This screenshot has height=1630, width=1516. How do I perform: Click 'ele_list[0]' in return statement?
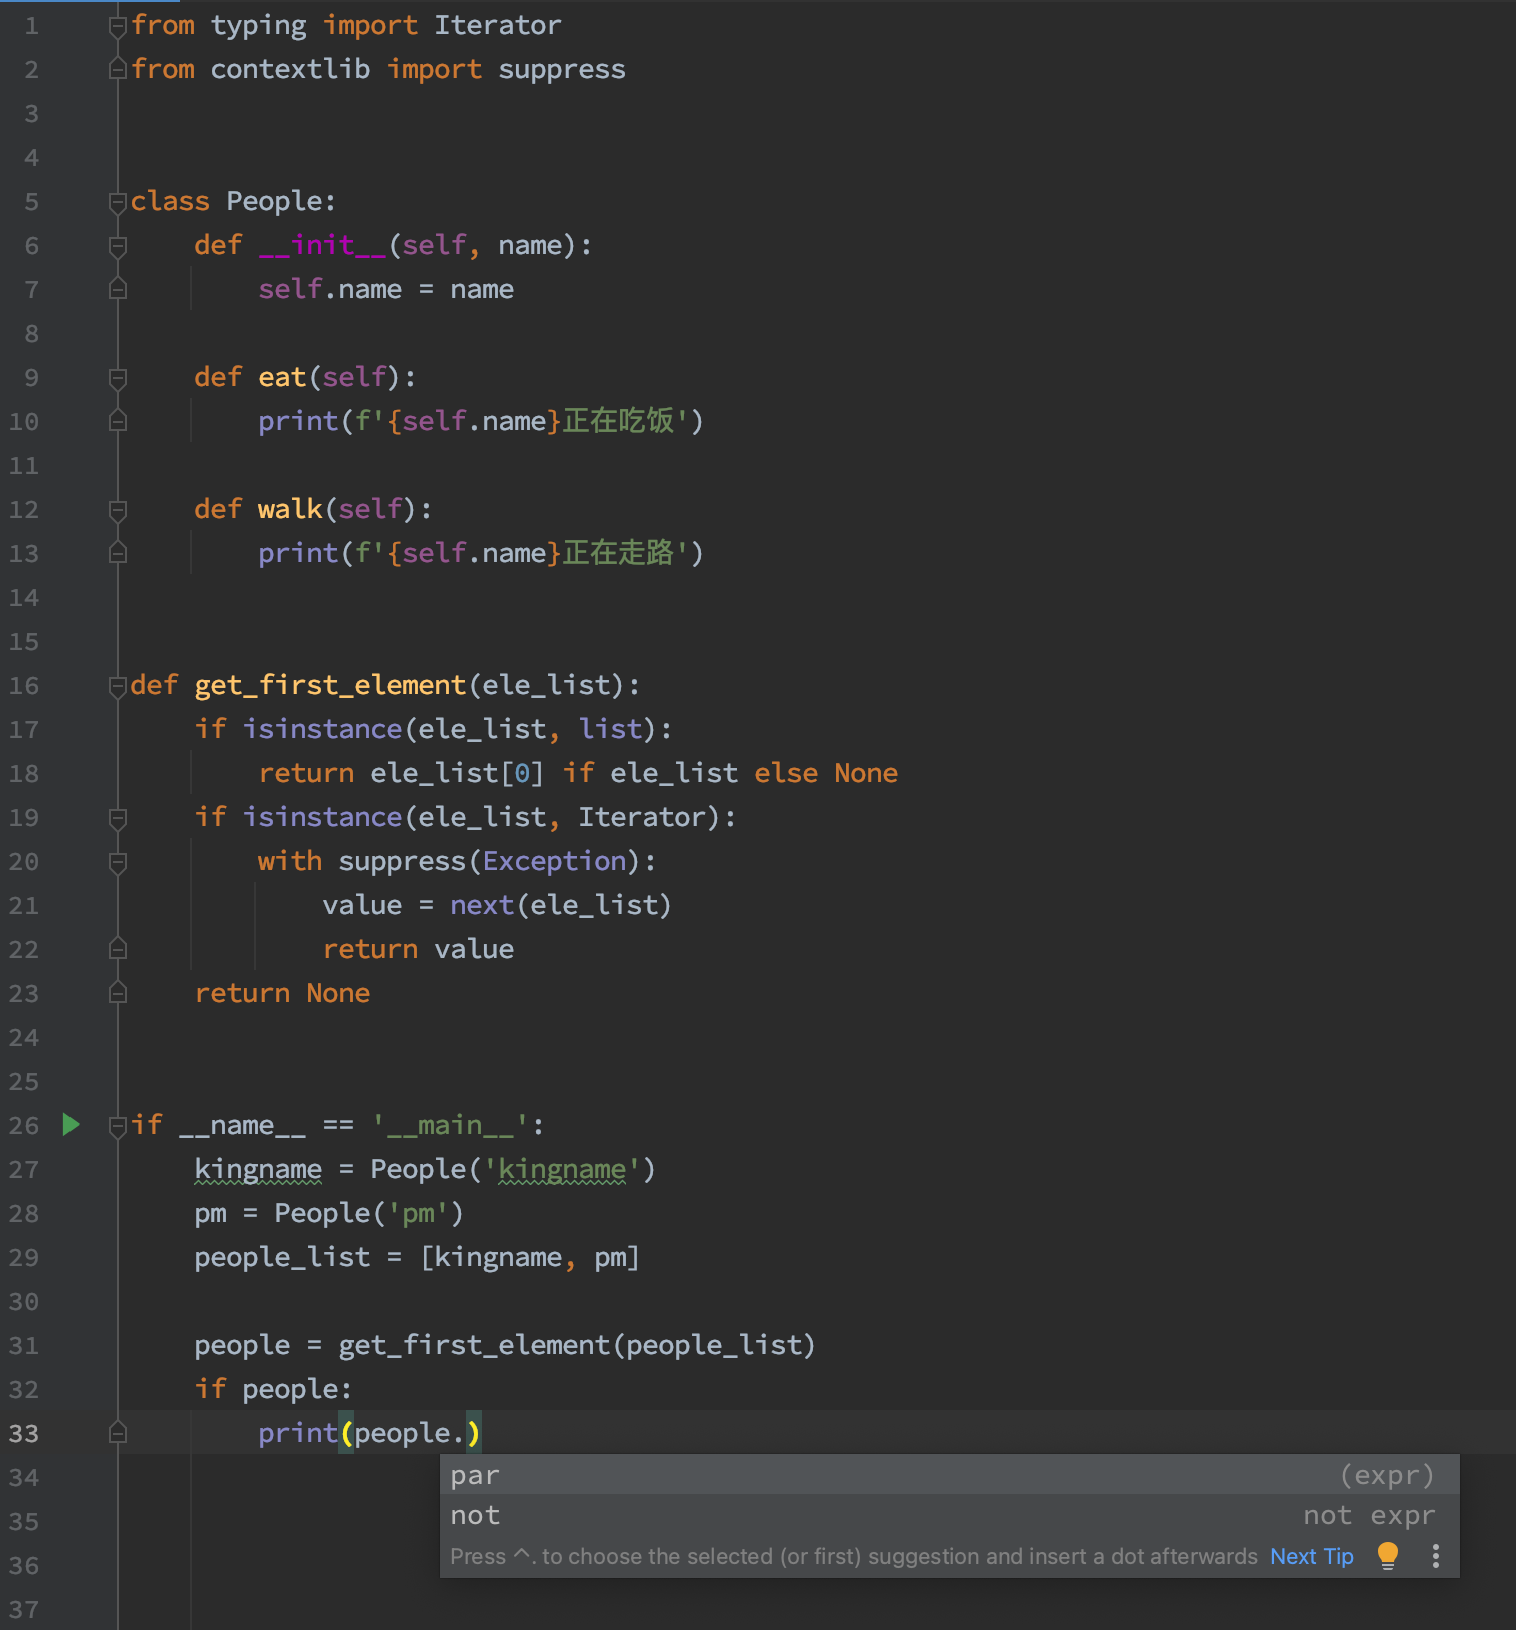[457, 773]
